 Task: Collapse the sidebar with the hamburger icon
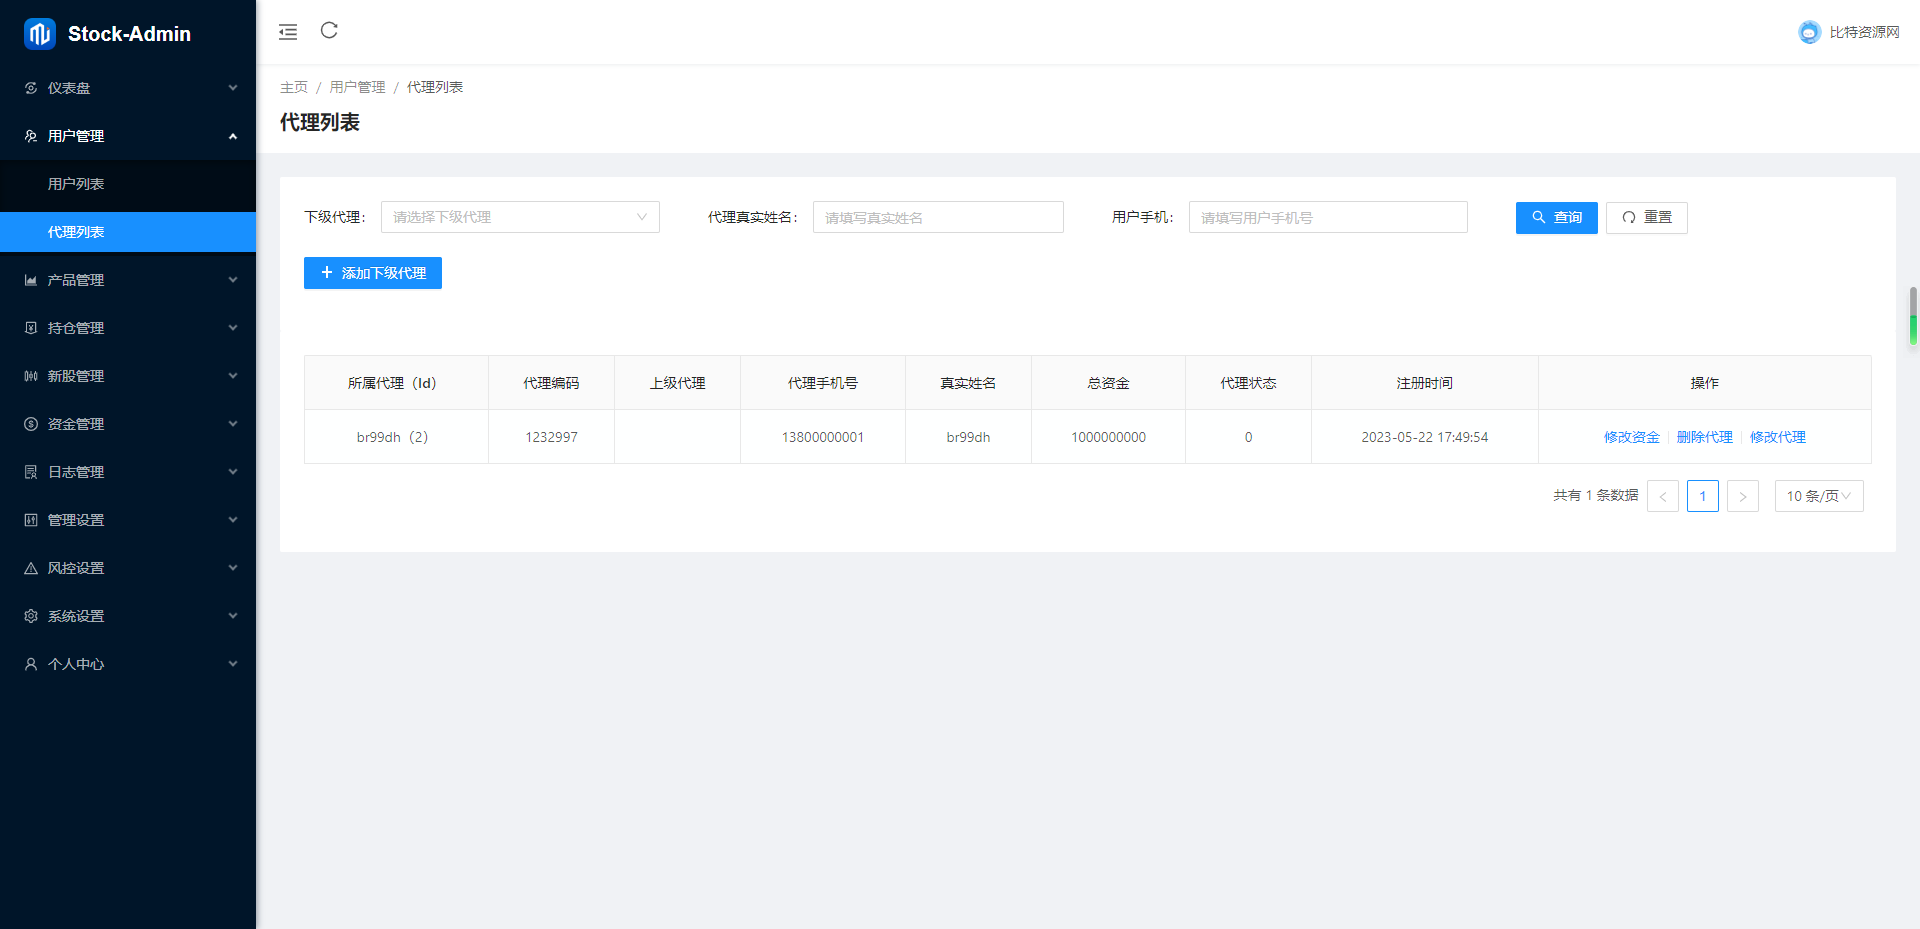point(288,31)
